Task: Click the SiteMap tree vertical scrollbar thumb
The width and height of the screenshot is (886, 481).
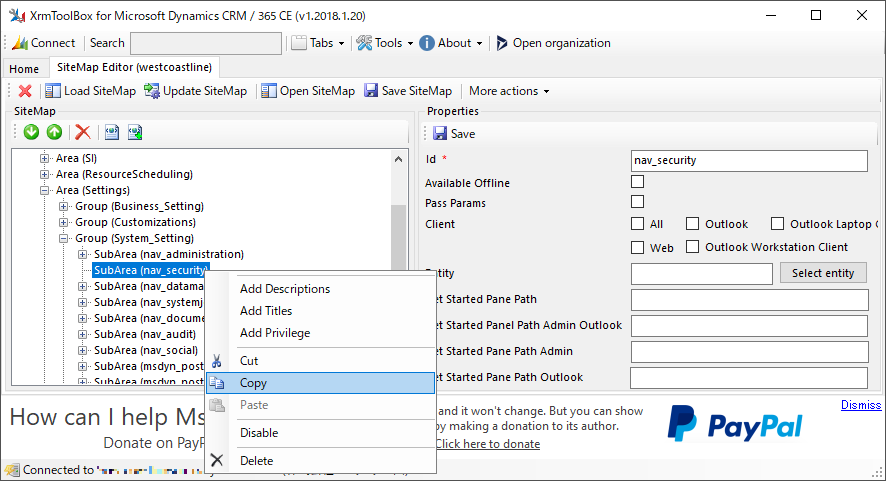Action: click(x=398, y=237)
